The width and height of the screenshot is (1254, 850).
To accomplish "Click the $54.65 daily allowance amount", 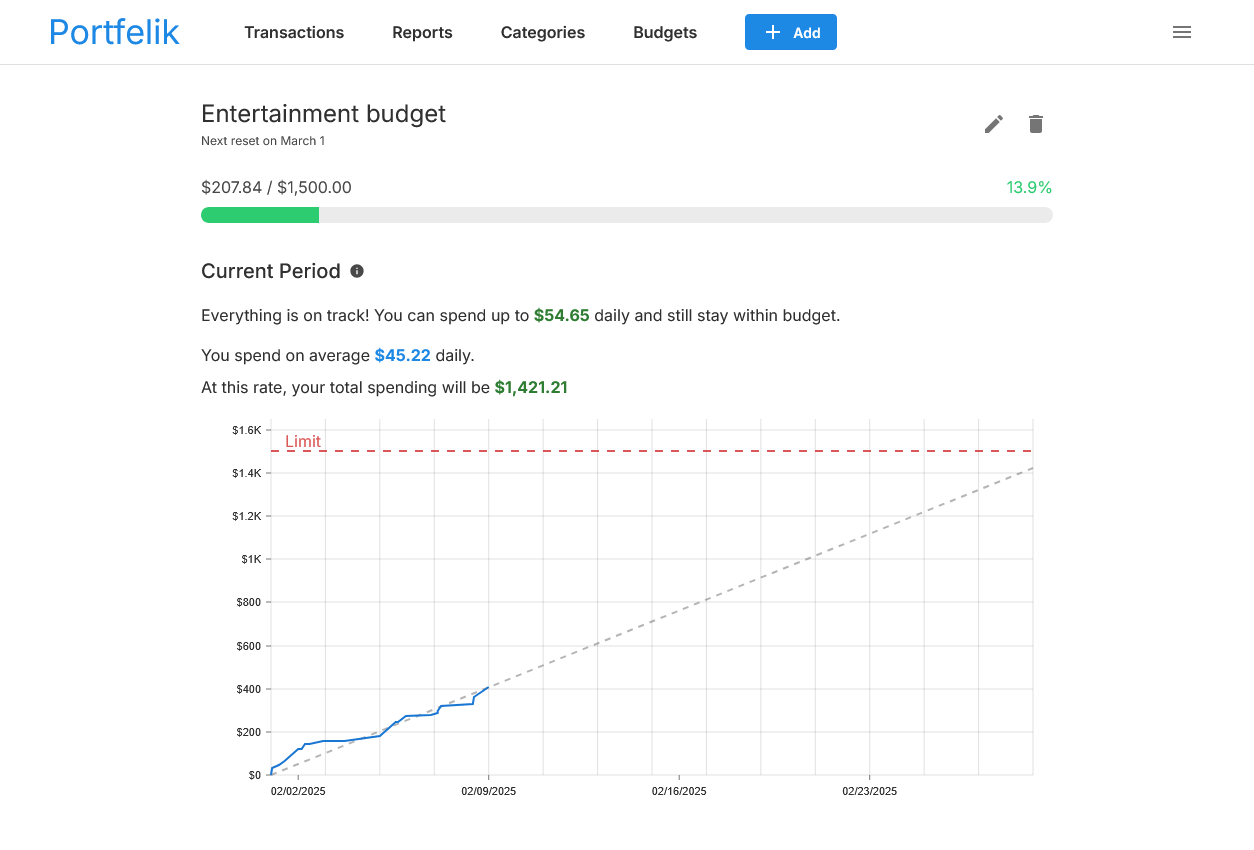I will tap(562, 315).
